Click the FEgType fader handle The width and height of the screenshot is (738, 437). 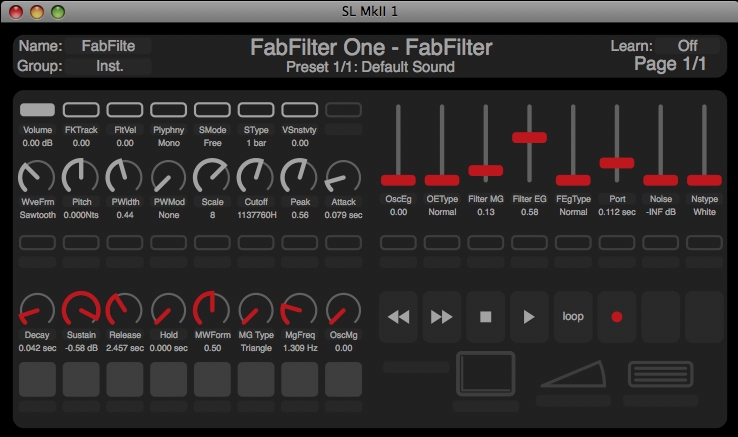point(573,180)
